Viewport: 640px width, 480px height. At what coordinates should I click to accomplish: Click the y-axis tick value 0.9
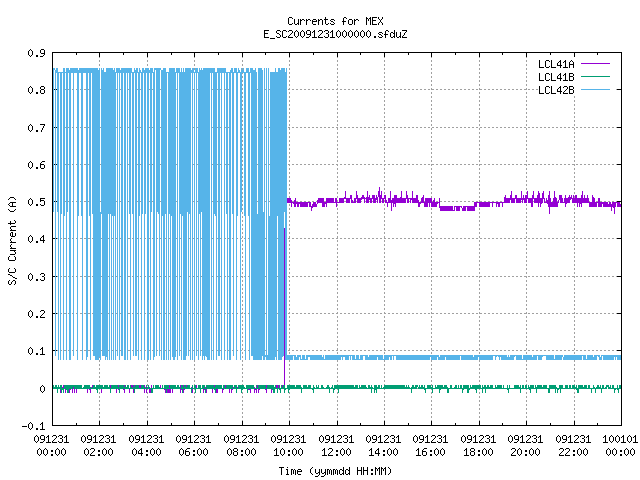36,53
